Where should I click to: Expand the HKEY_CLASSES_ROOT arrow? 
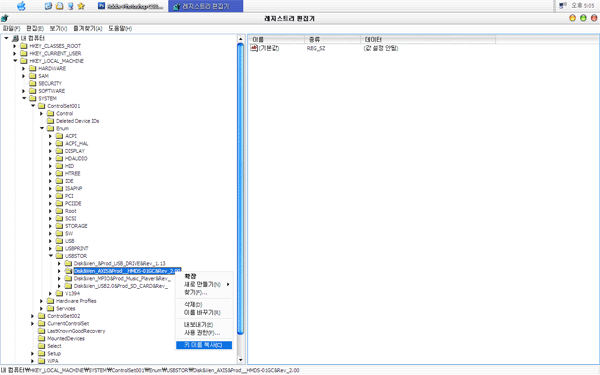[x=15, y=46]
